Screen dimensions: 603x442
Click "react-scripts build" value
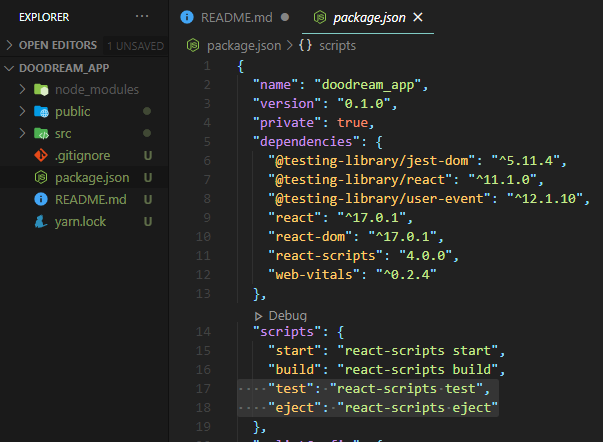pyautogui.click(x=418, y=370)
